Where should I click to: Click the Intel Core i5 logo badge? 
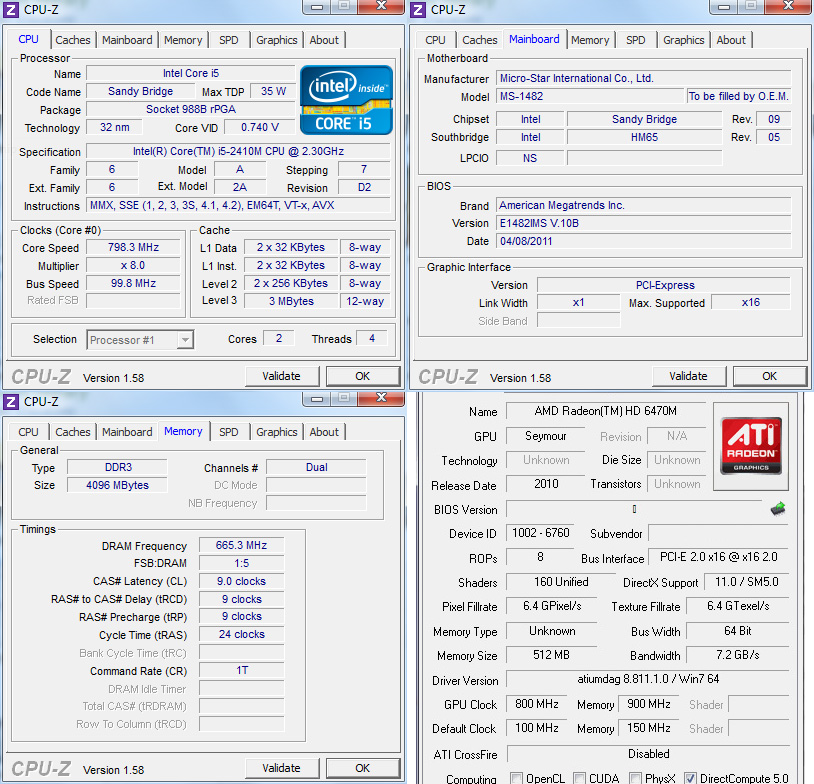pyautogui.click(x=346, y=100)
